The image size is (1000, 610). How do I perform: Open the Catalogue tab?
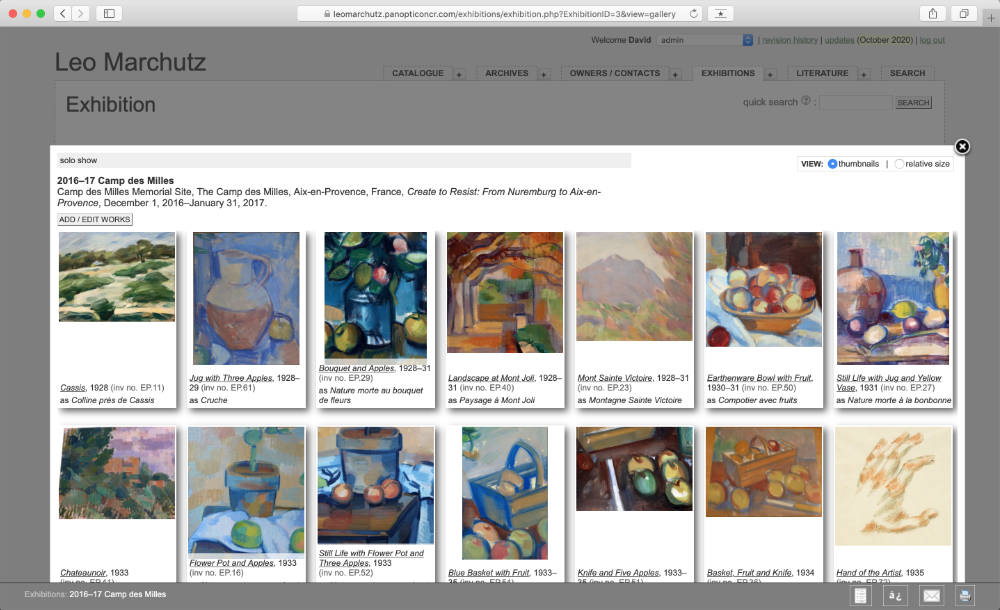pos(418,73)
